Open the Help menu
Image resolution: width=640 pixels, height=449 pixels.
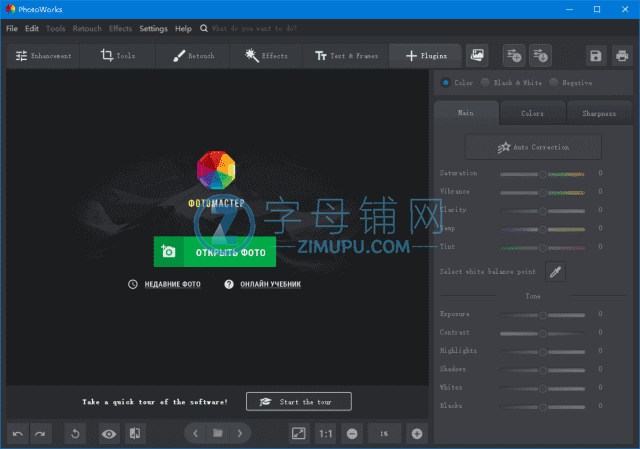[183, 28]
